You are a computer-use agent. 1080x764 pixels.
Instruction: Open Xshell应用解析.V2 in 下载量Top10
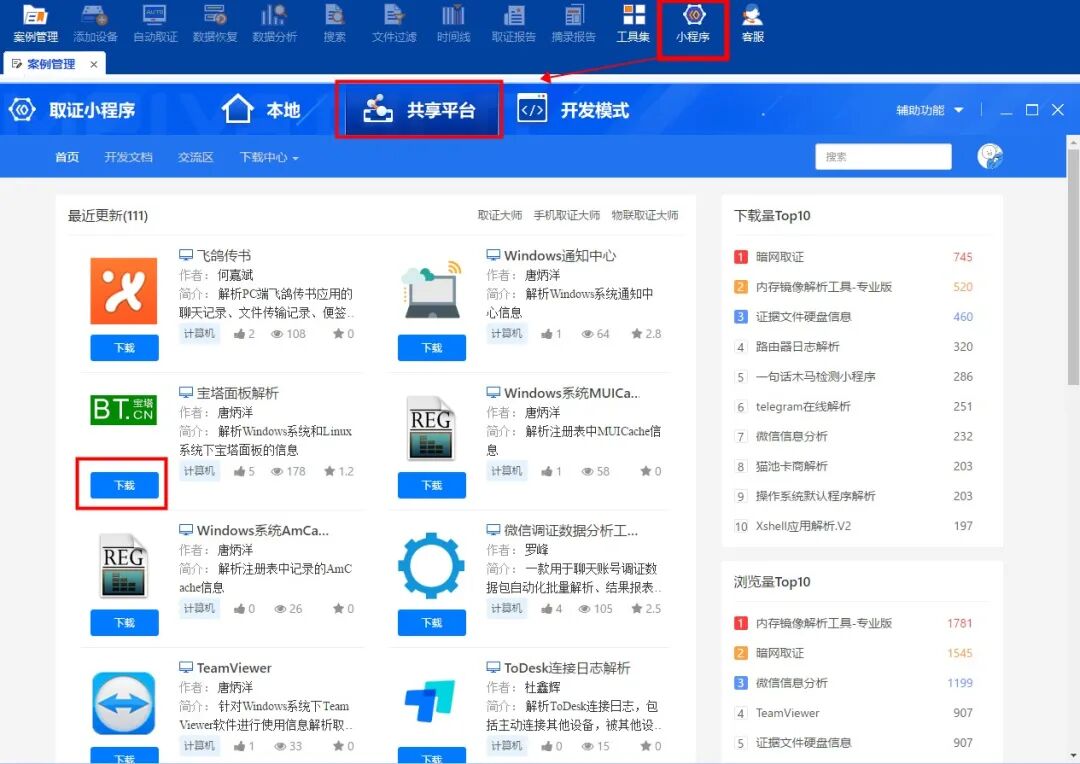(803, 526)
